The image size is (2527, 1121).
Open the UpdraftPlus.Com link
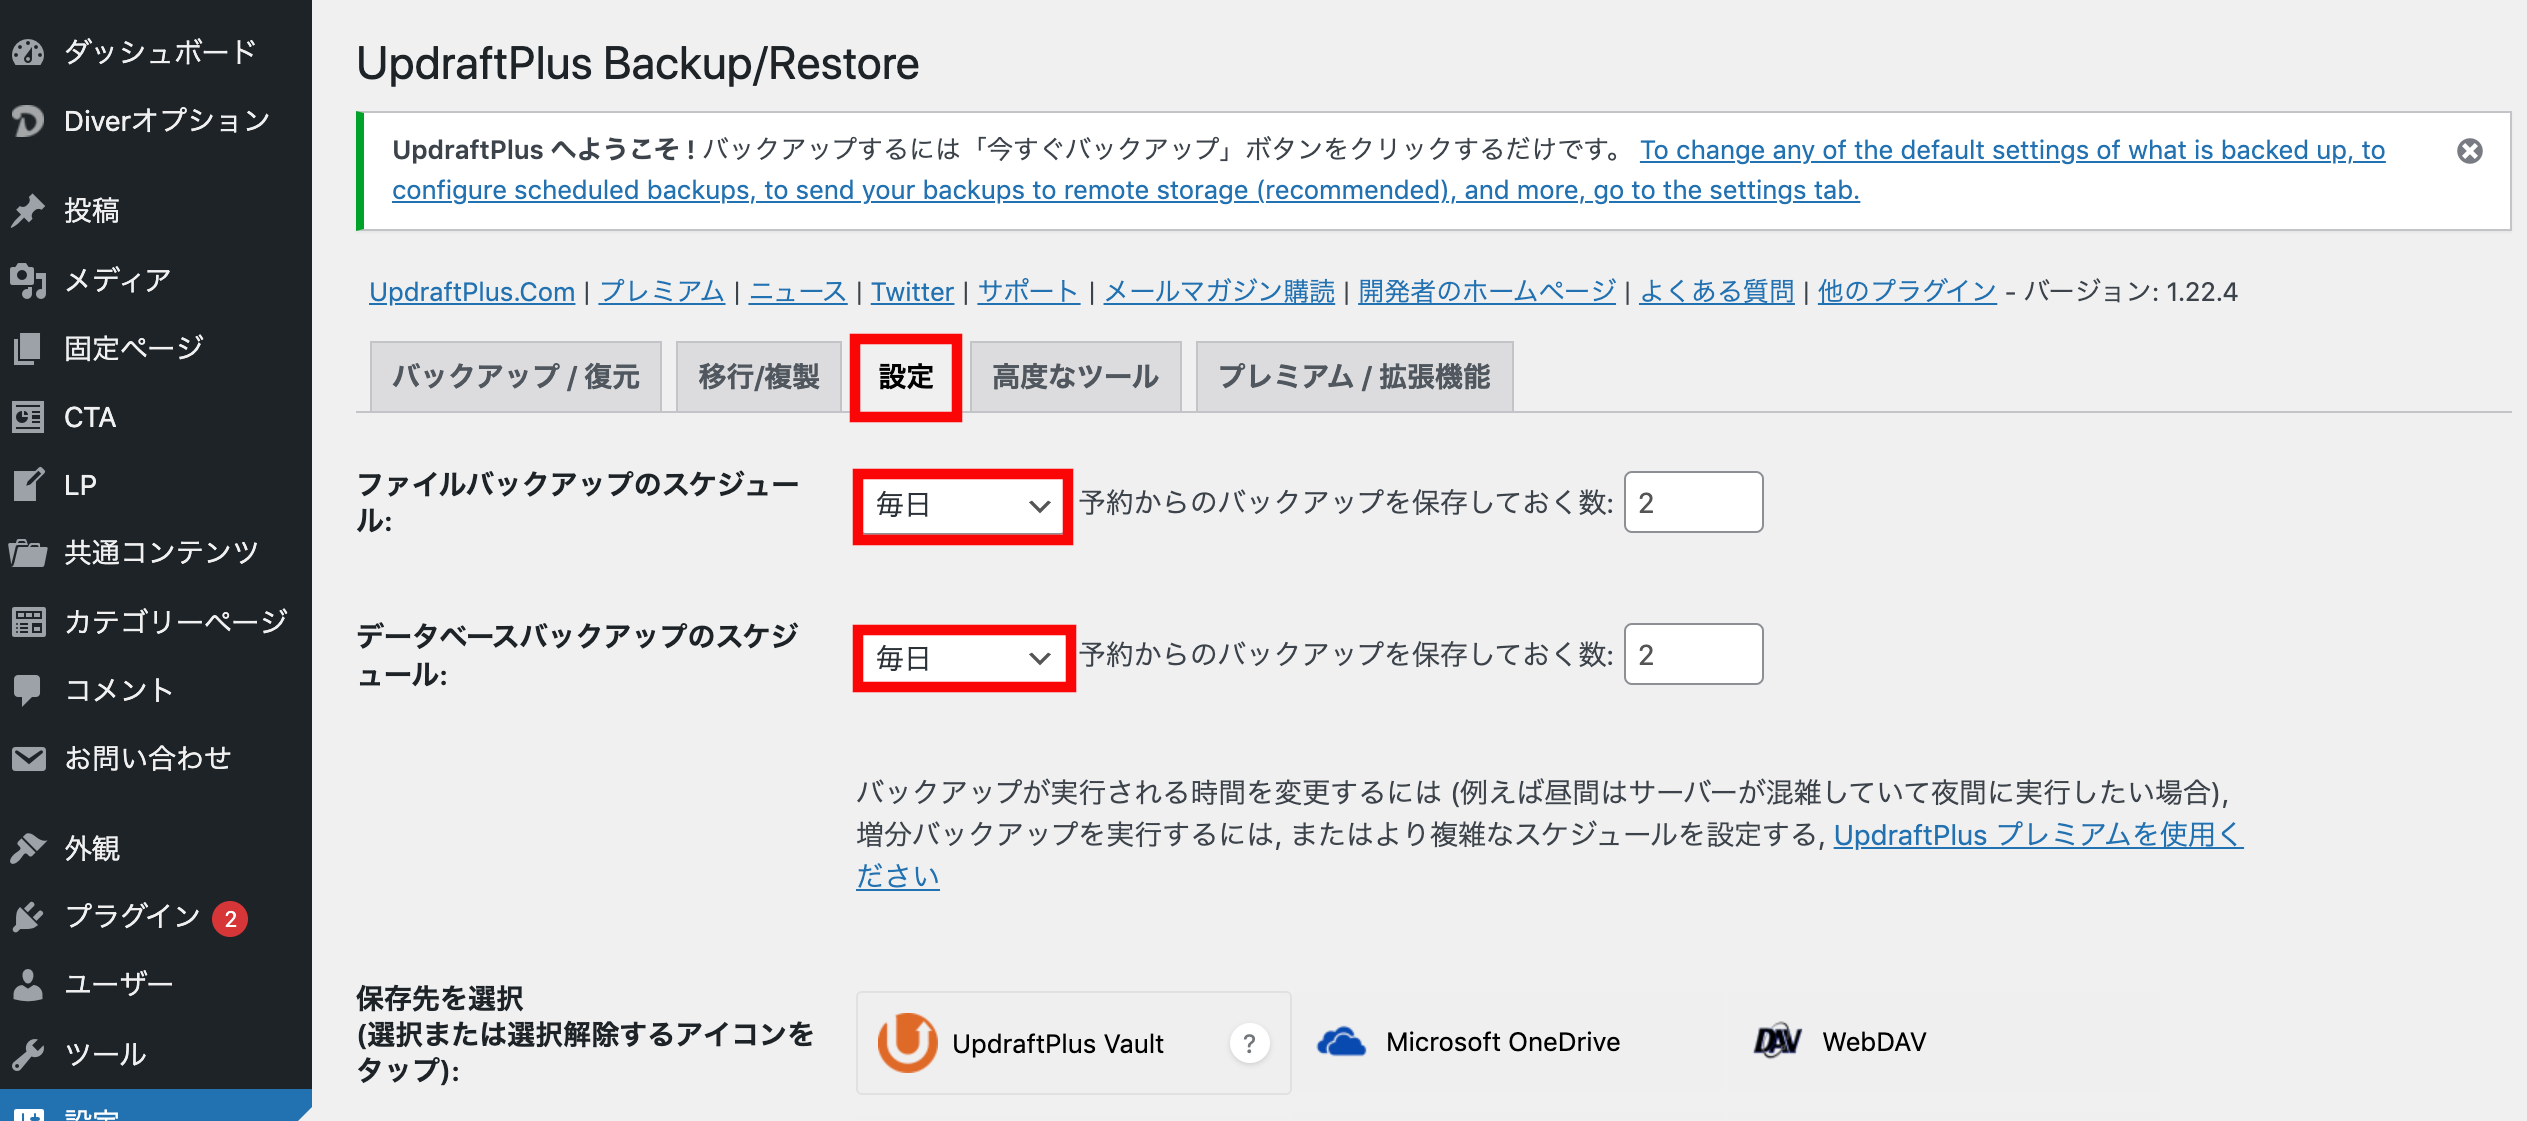click(x=471, y=291)
